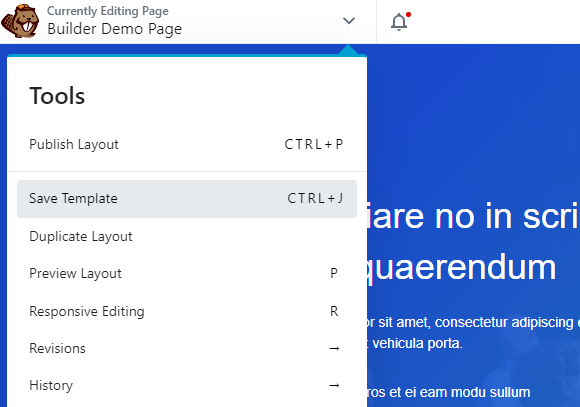Click the CTRL+P shortcut hint
This screenshot has width=580, height=407.
pyautogui.click(x=314, y=144)
